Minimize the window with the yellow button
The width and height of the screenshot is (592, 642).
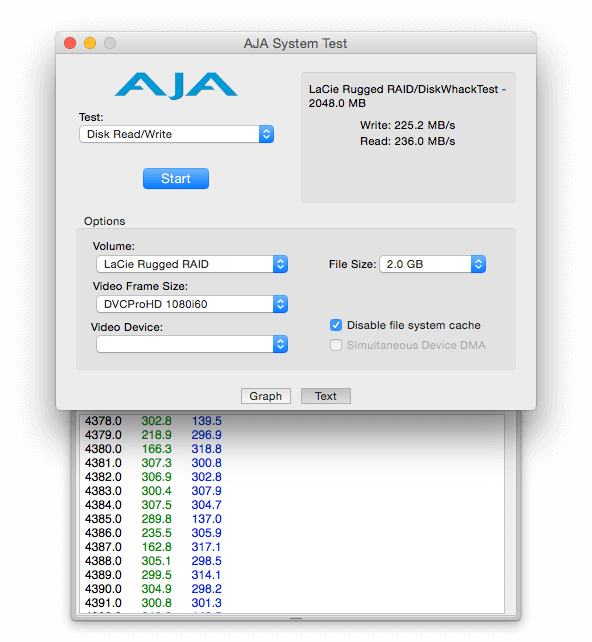tap(90, 43)
